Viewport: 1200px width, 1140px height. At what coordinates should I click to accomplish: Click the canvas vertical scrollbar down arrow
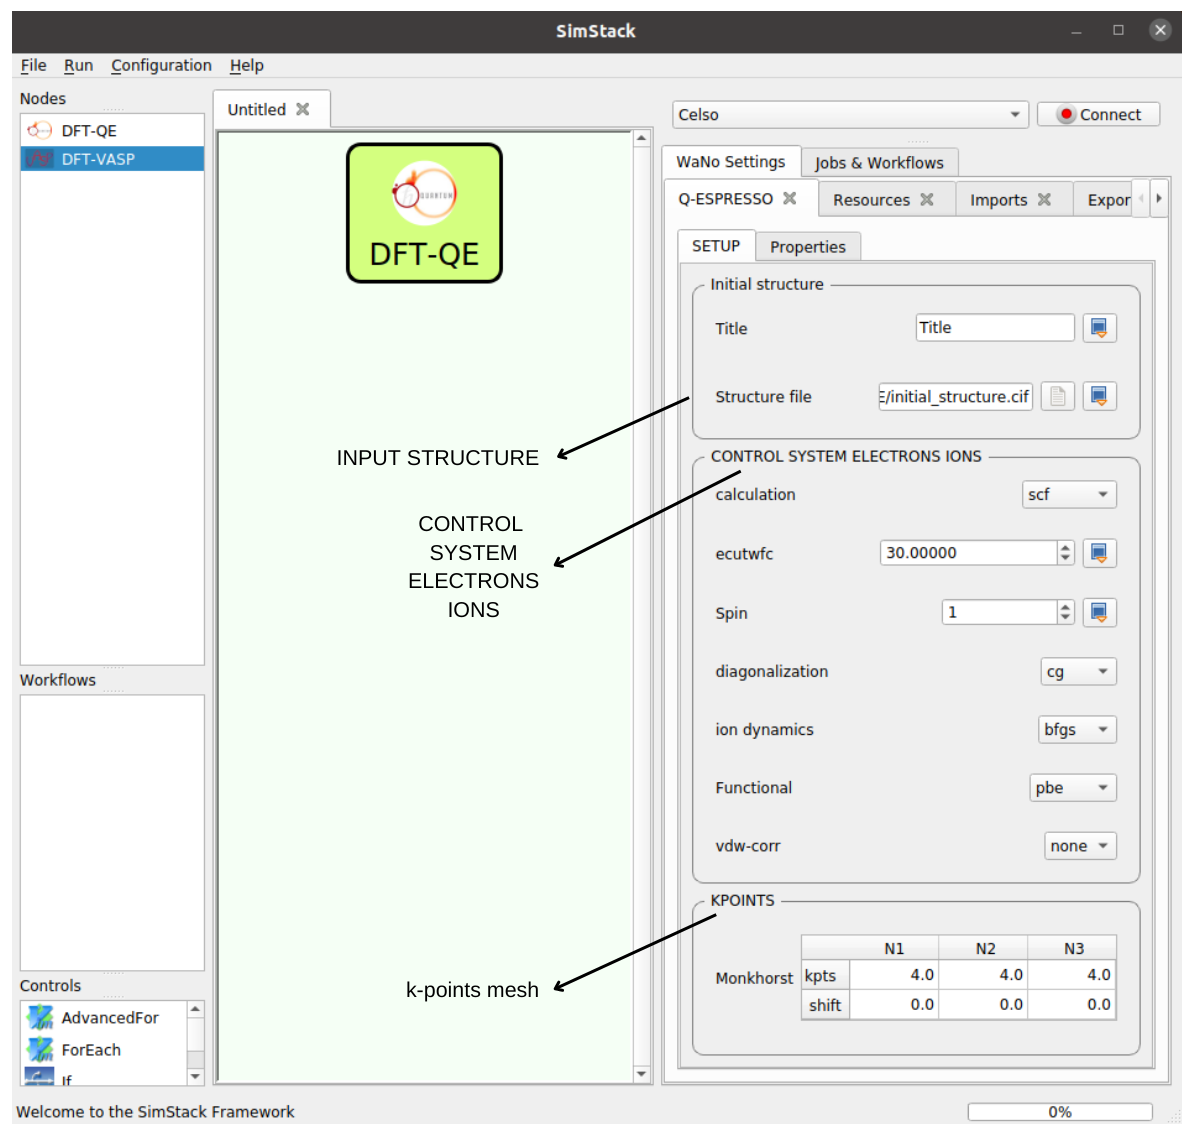pos(642,1074)
